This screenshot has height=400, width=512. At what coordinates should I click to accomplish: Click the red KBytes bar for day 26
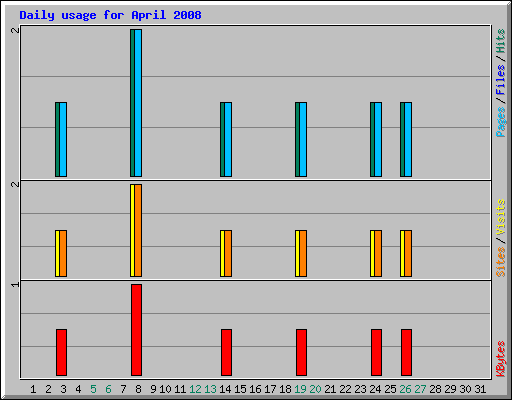tap(407, 352)
